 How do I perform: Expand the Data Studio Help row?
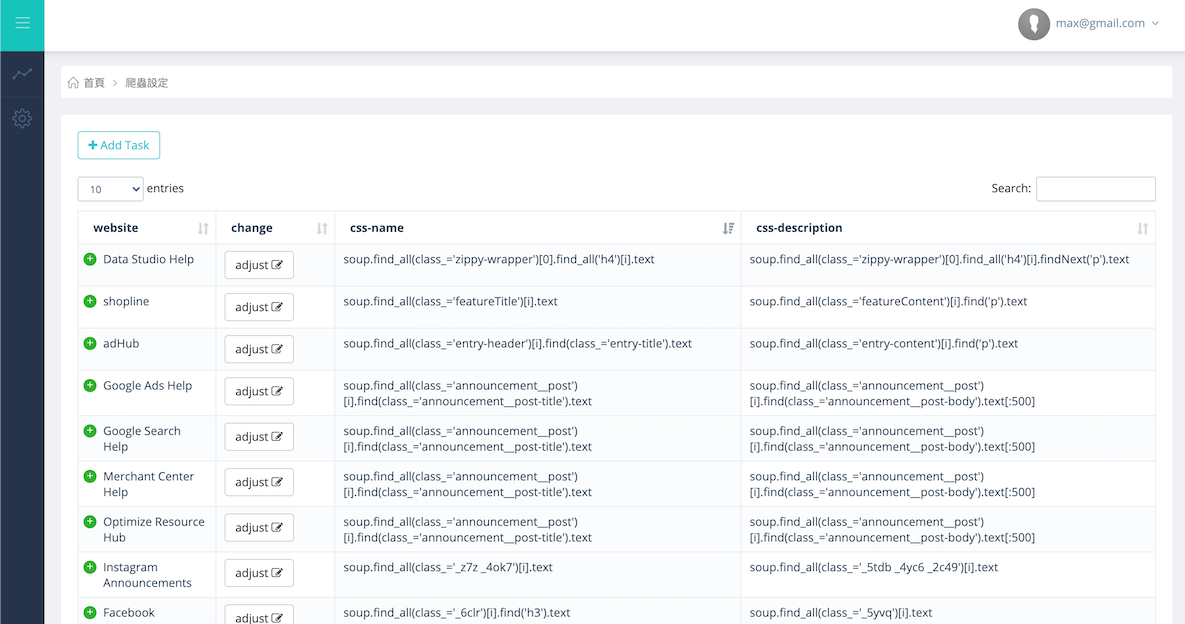(x=90, y=259)
